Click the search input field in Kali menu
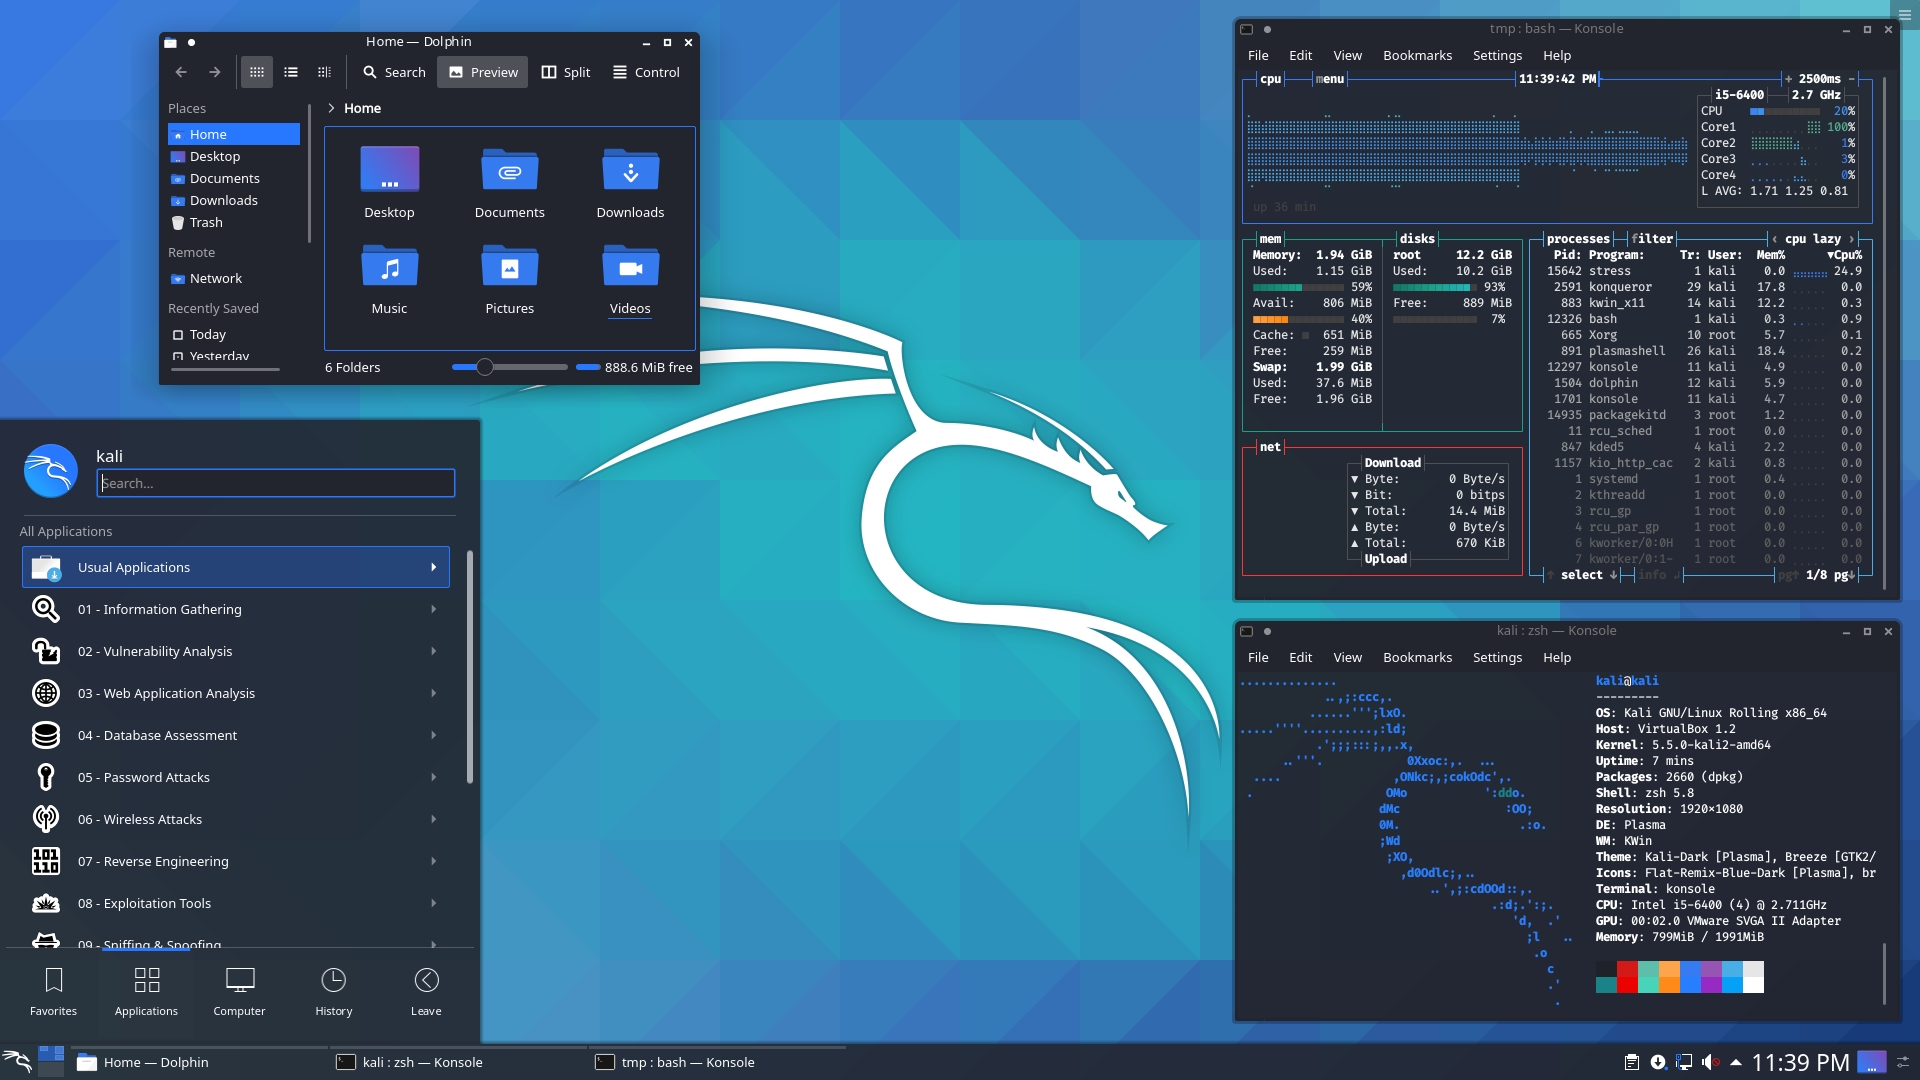 click(276, 481)
